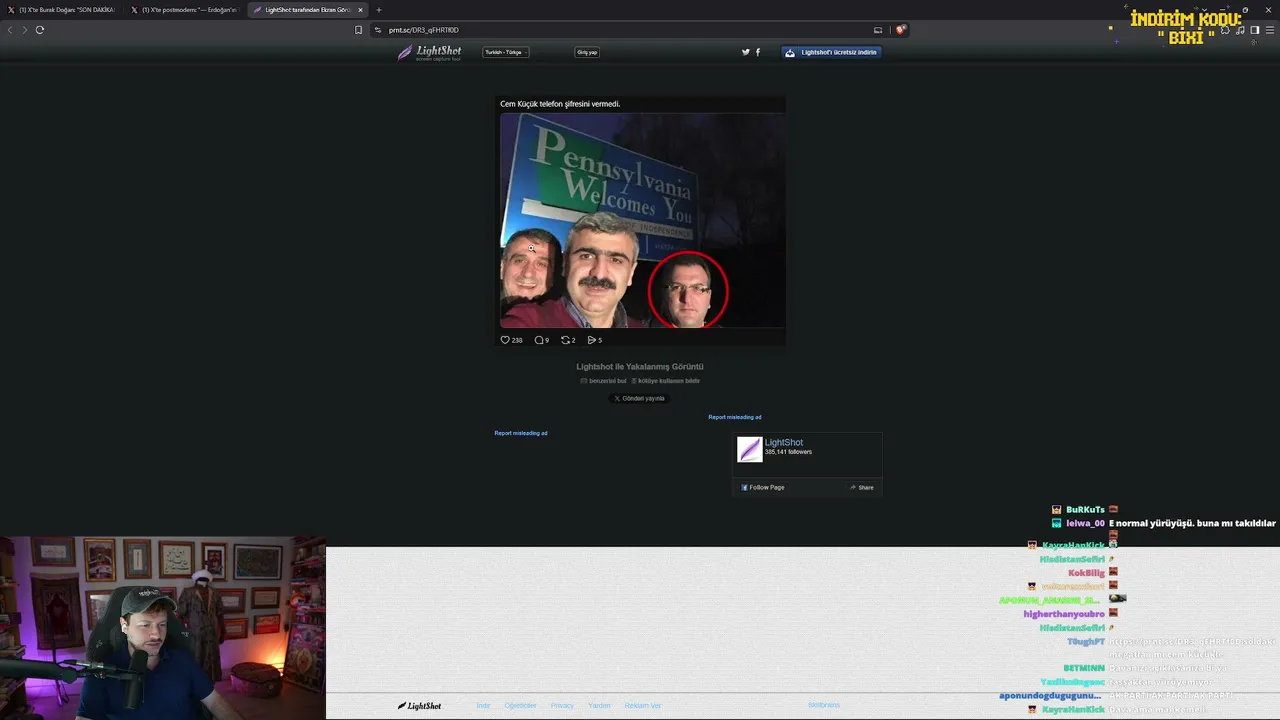Viewport: 1280px width, 720px height.
Task: Click chat username lelwa_00
Action: pos(1085,523)
